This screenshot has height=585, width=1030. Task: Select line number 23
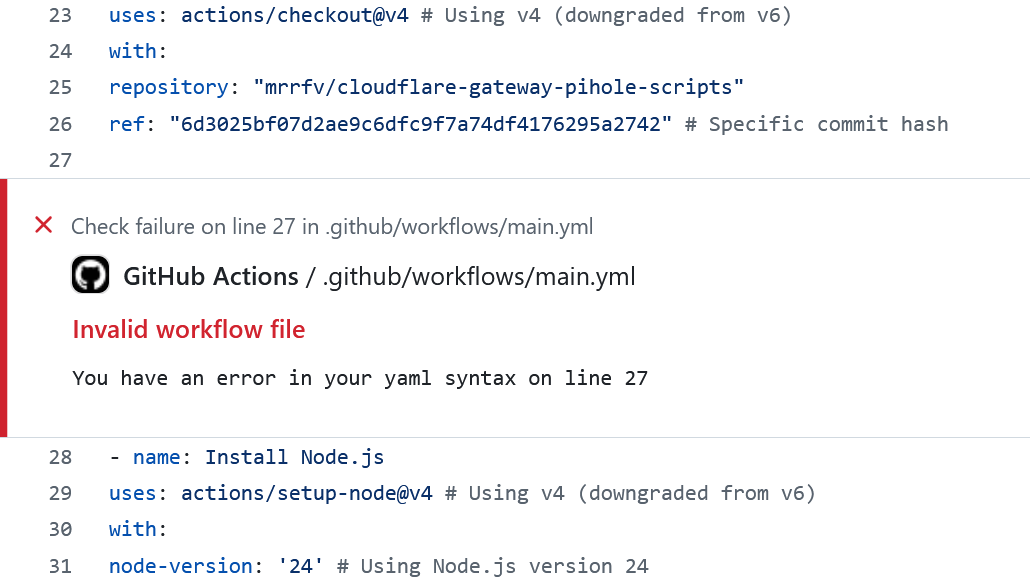[60, 15]
